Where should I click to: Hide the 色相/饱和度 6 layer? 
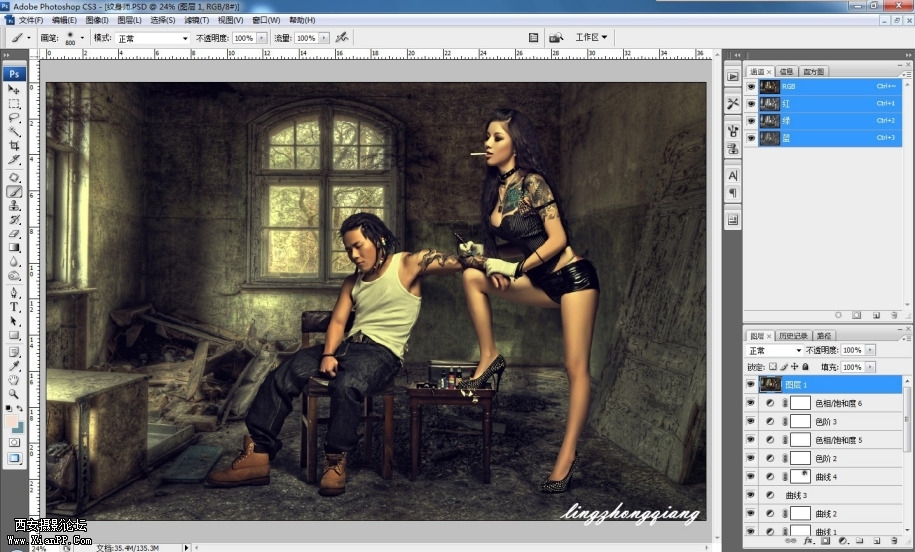[751, 403]
